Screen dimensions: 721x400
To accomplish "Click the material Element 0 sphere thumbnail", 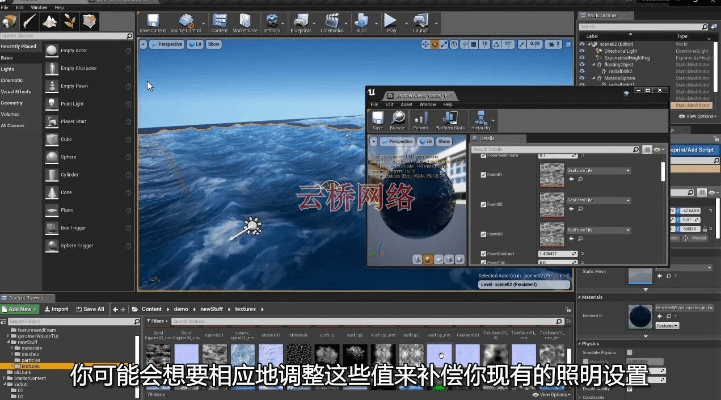I will tap(640, 316).
